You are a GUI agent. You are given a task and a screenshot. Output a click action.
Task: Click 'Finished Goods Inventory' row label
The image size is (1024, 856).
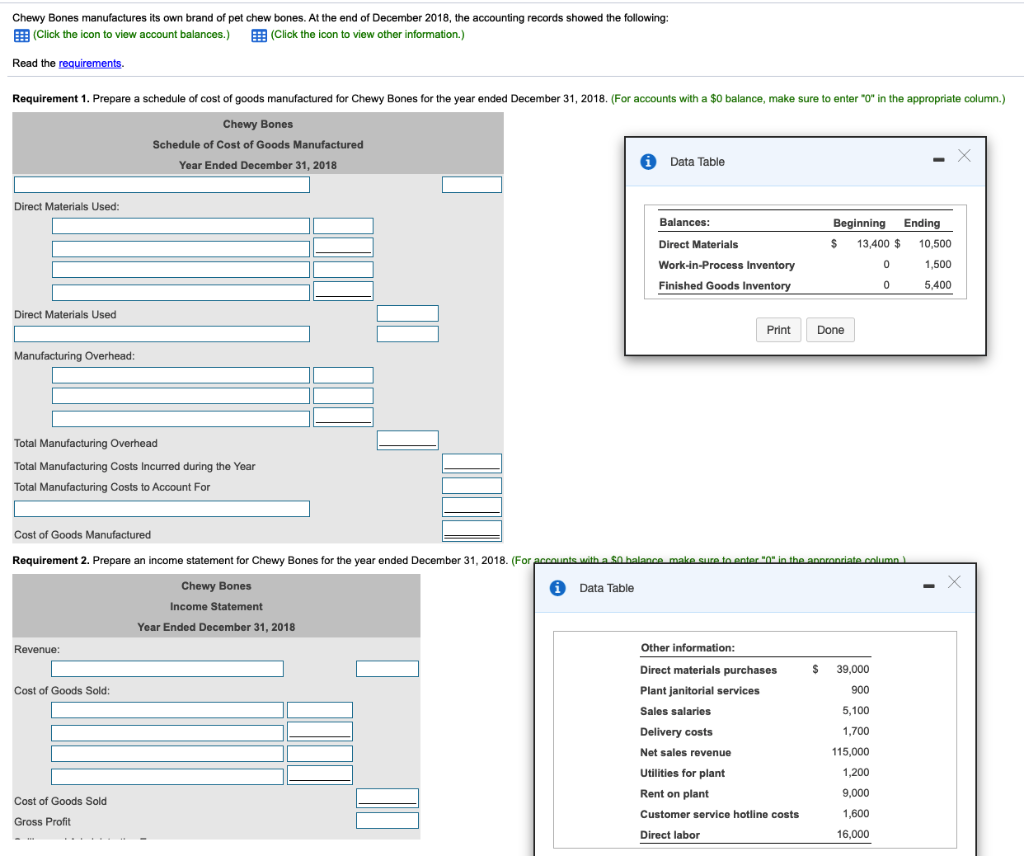pos(724,285)
